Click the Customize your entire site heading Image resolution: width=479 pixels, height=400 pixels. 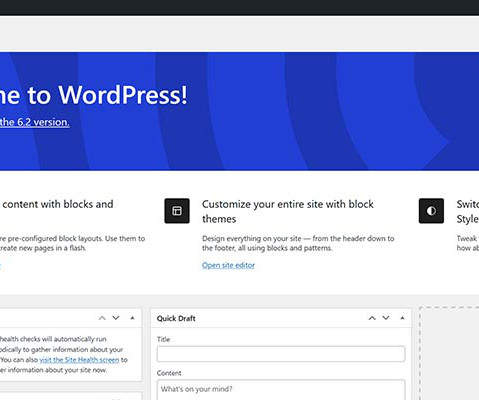tap(288, 211)
